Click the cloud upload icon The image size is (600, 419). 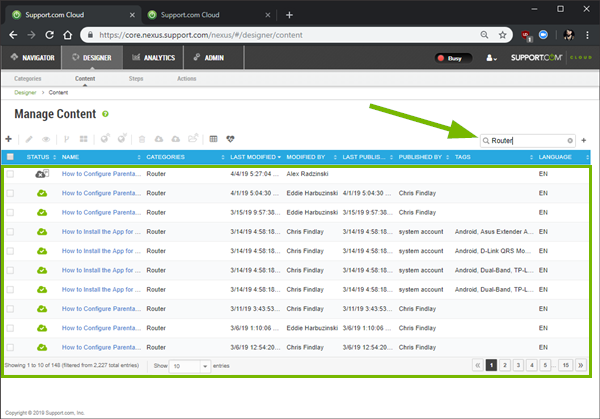(x=176, y=139)
